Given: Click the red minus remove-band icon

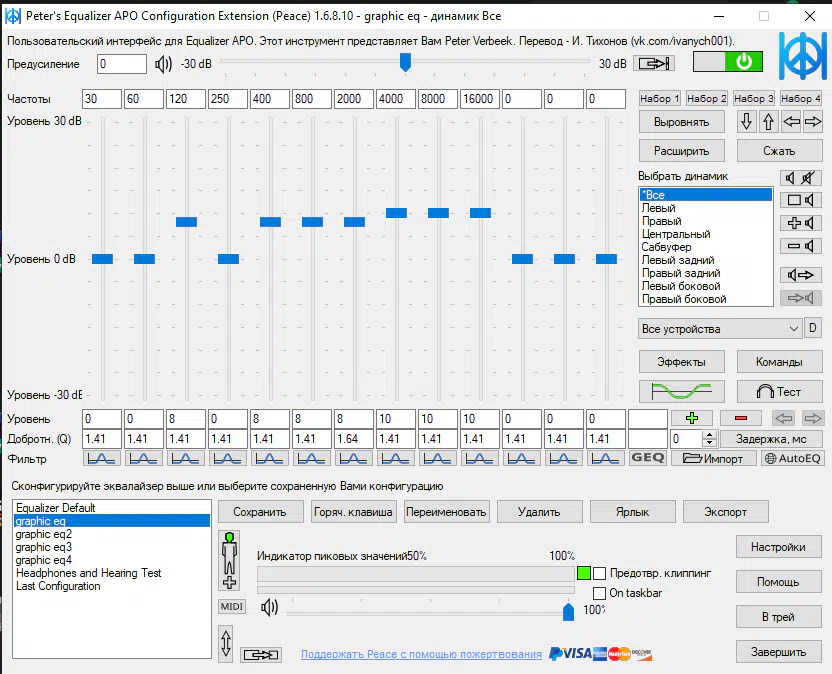Looking at the screenshot, I should 740,418.
